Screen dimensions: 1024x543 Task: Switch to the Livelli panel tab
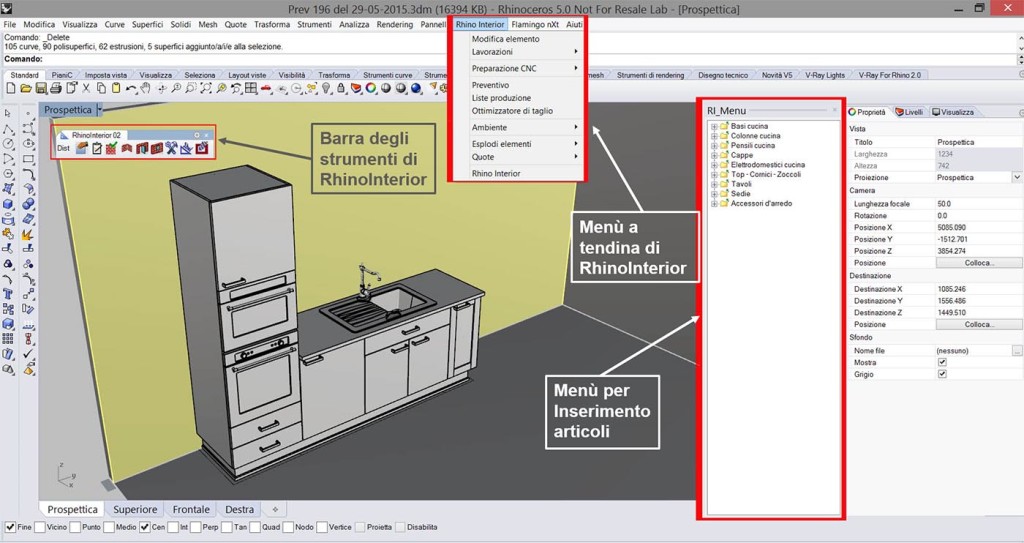click(x=909, y=112)
